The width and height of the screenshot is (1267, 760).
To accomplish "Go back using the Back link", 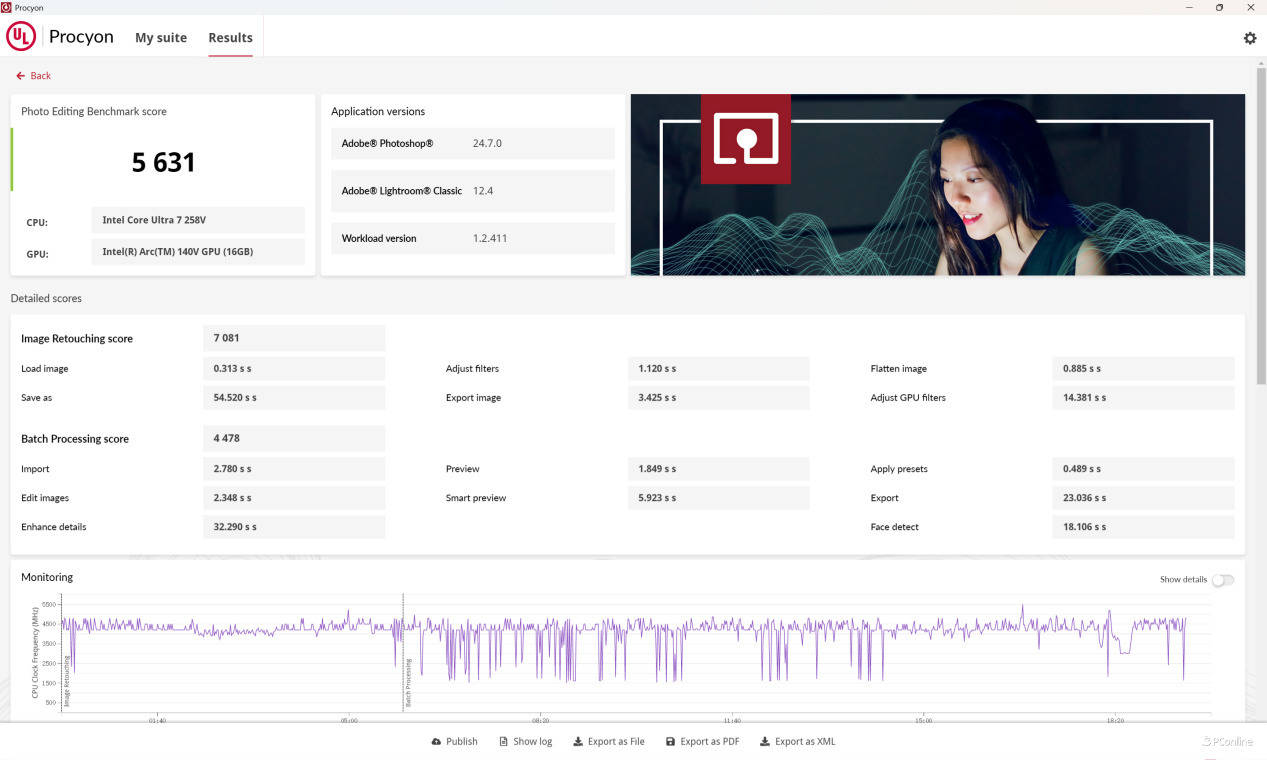I will click(x=40, y=76).
